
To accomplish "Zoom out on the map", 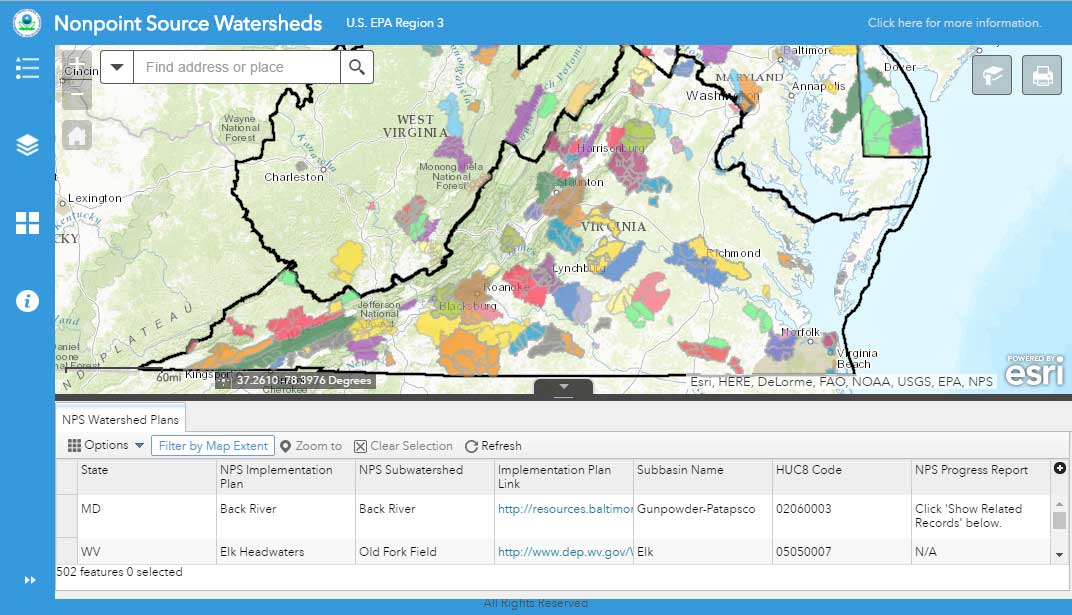I will [x=77, y=95].
